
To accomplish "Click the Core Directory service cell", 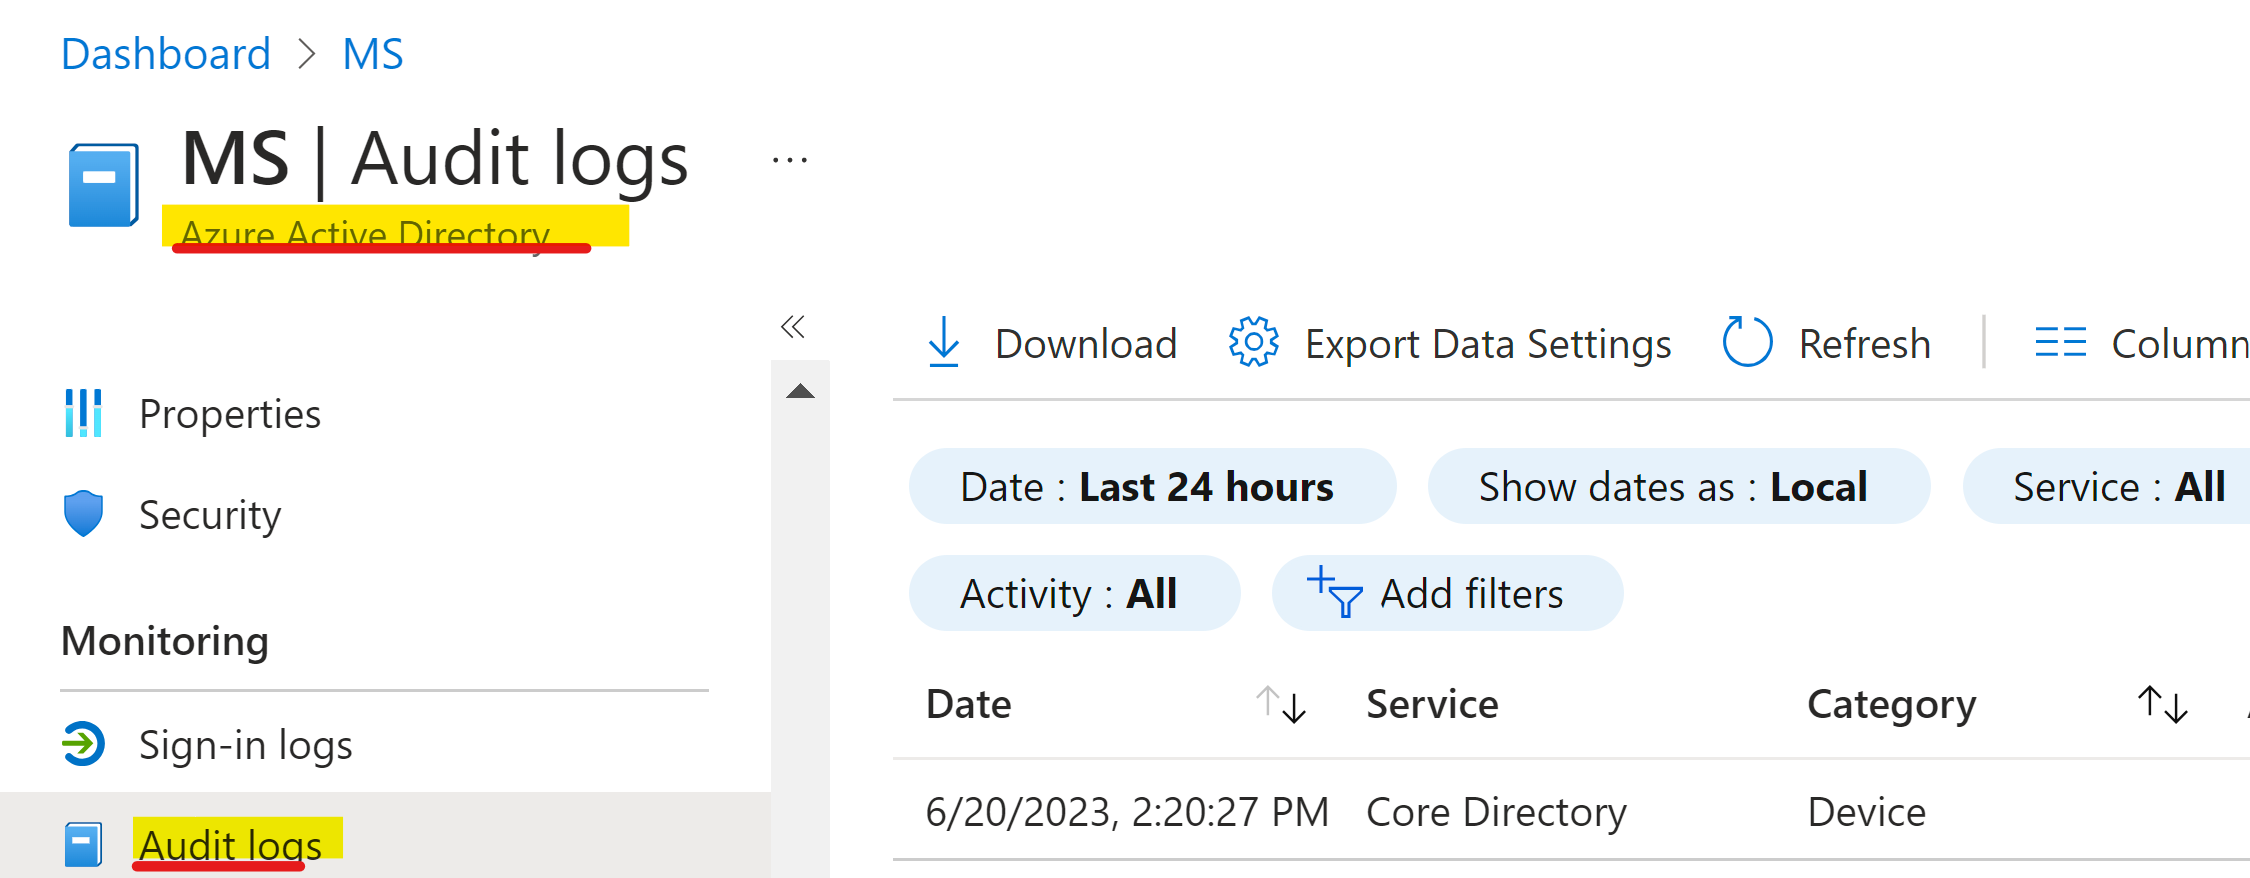I will click(1496, 811).
